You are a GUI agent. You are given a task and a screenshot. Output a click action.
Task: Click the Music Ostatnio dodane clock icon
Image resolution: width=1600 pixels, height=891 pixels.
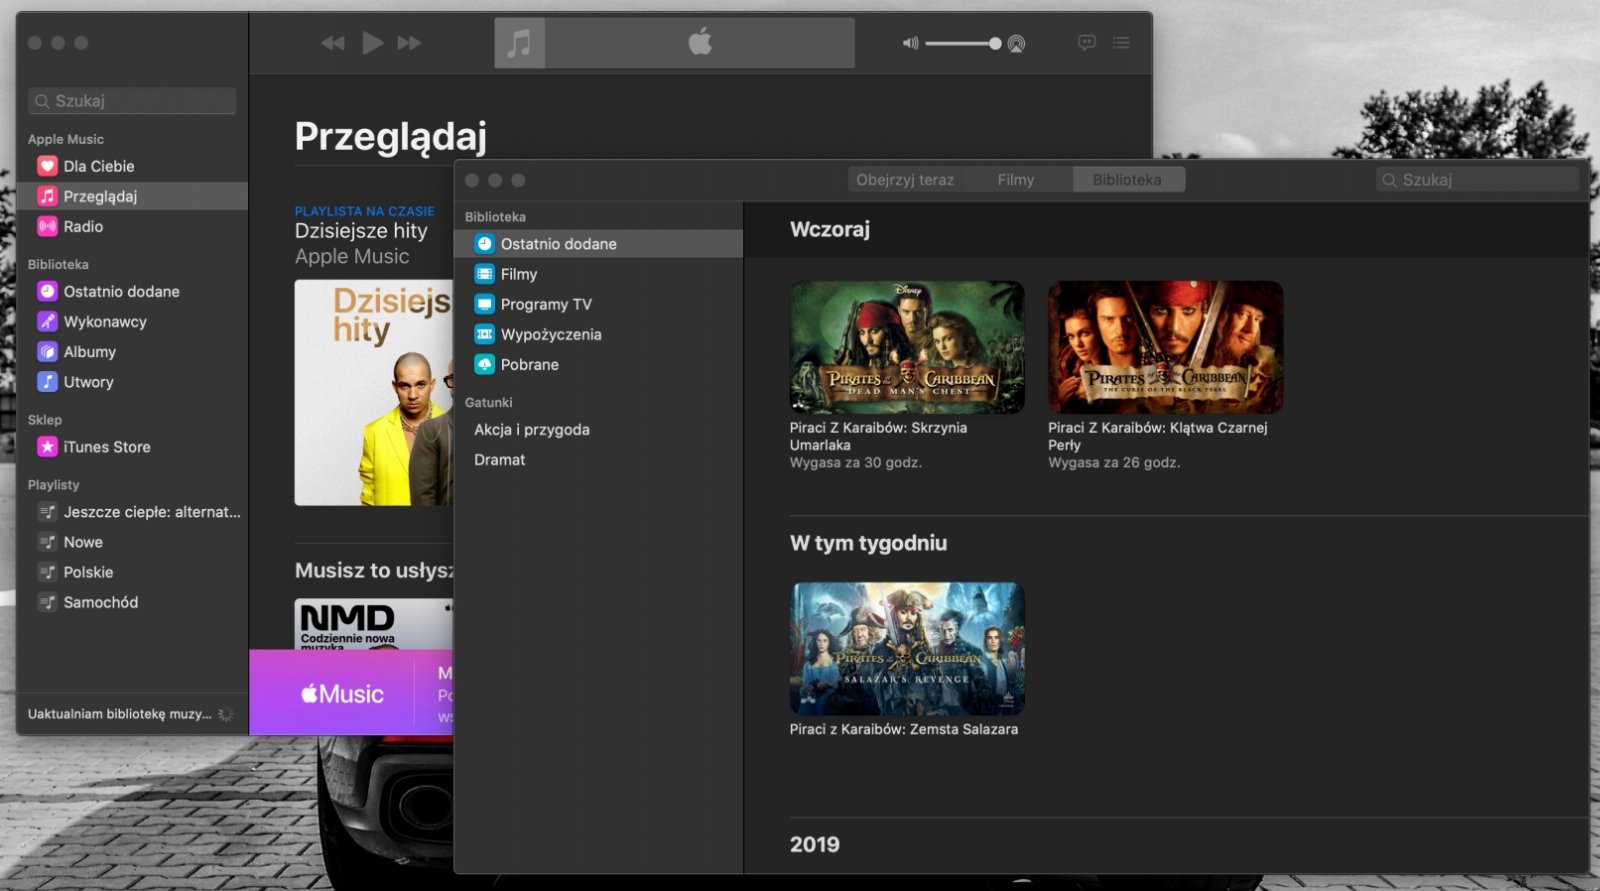47,291
